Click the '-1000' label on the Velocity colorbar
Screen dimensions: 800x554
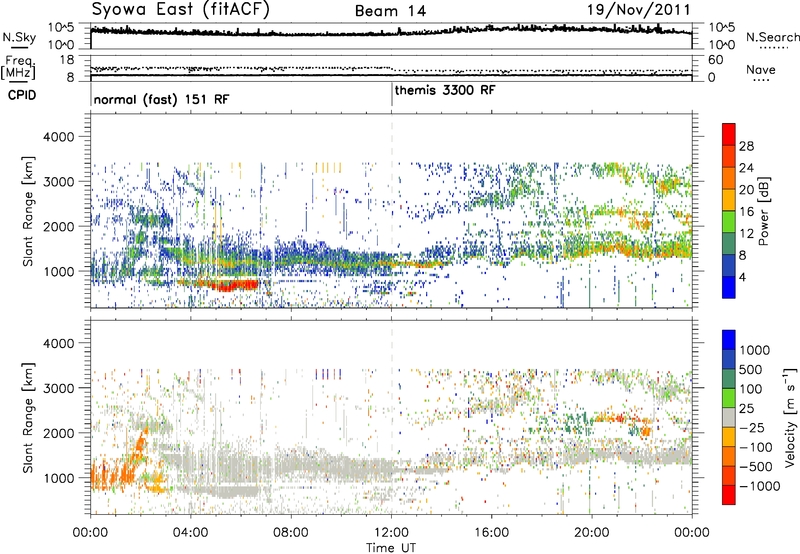[x=759, y=486]
